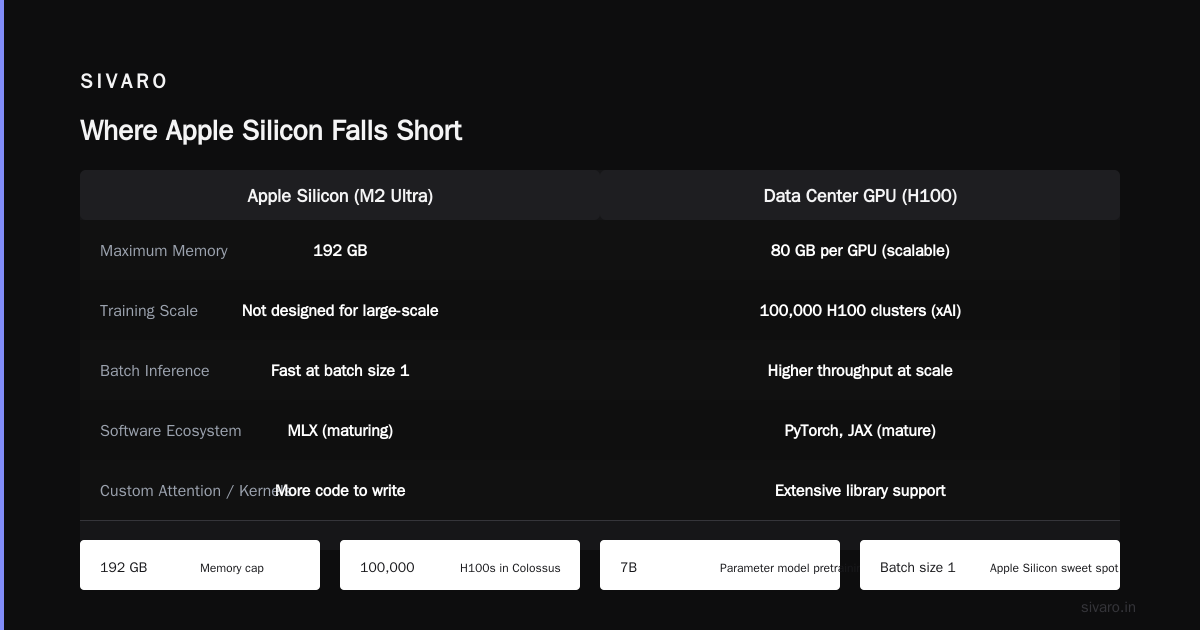Click the 'Batch size 1' stat card value
Viewport: 1200px width, 630px height.
click(918, 567)
